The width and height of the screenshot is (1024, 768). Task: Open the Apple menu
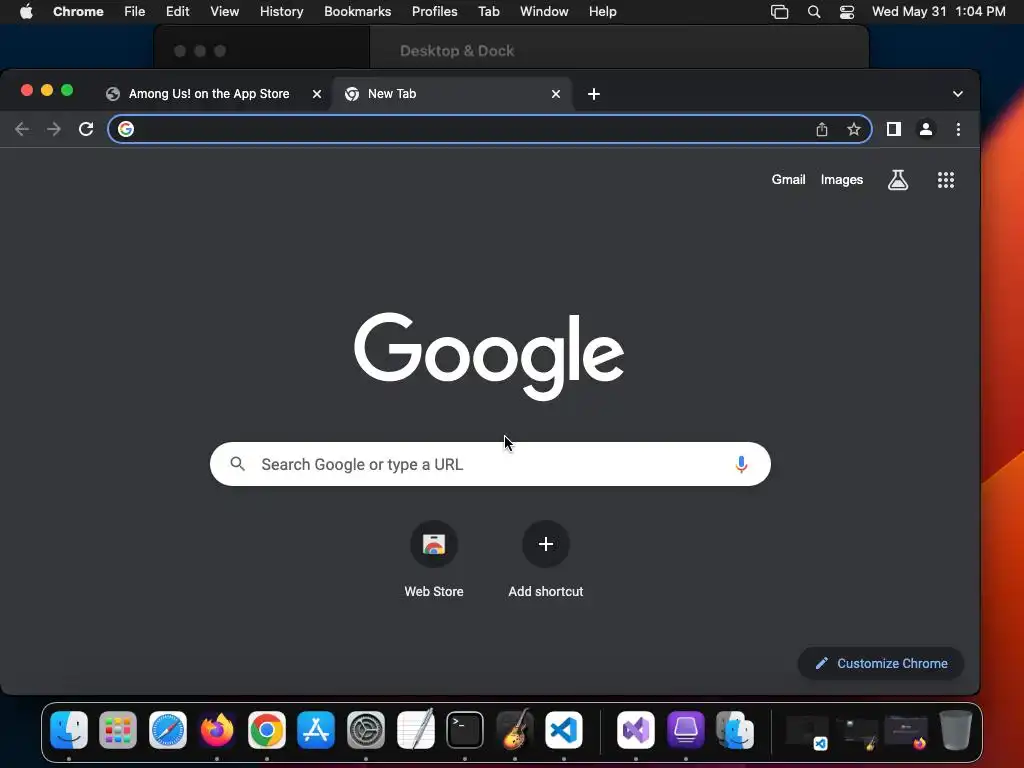tap(26, 12)
